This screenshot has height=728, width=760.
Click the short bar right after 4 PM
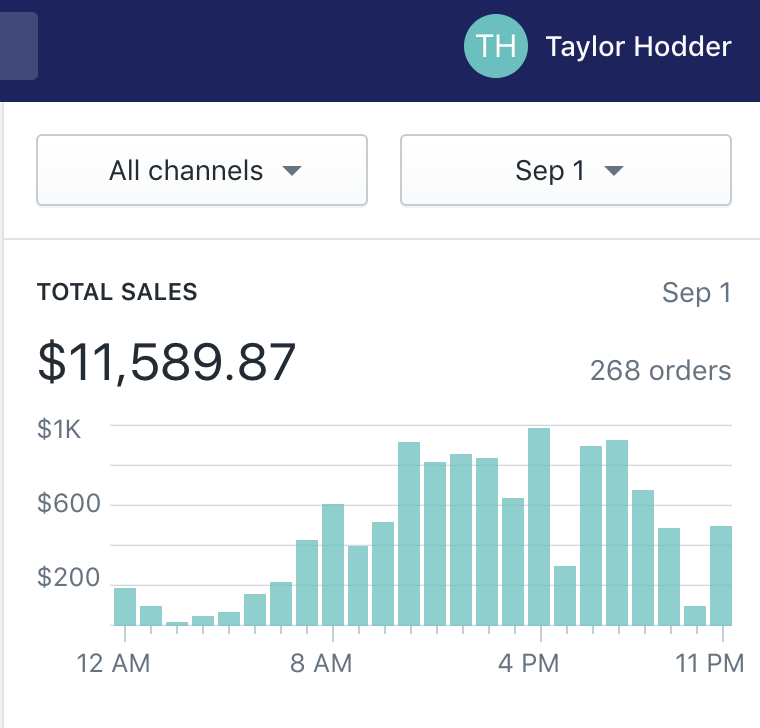(x=565, y=596)
